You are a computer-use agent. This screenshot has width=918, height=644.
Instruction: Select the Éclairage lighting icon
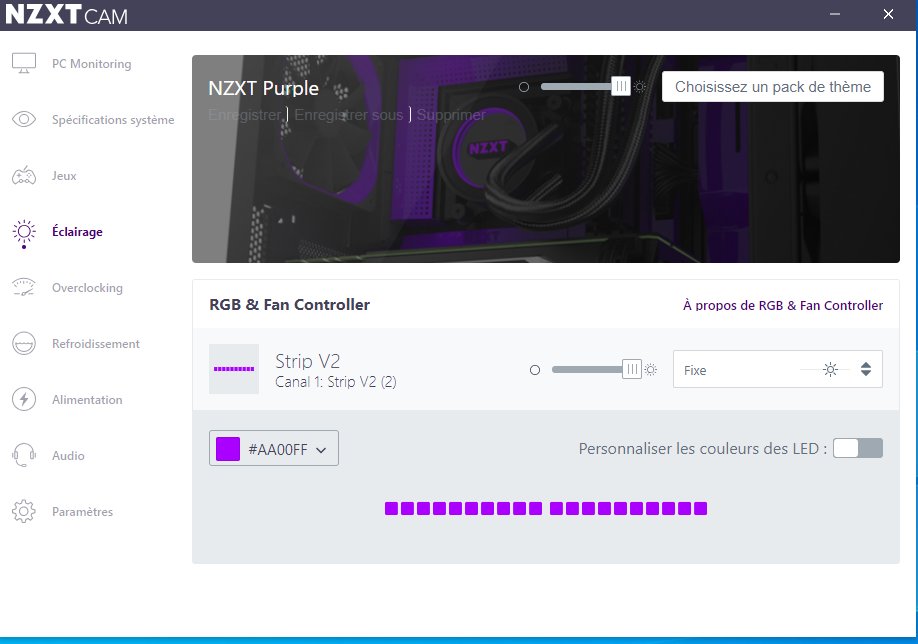[x=25, y=231]
